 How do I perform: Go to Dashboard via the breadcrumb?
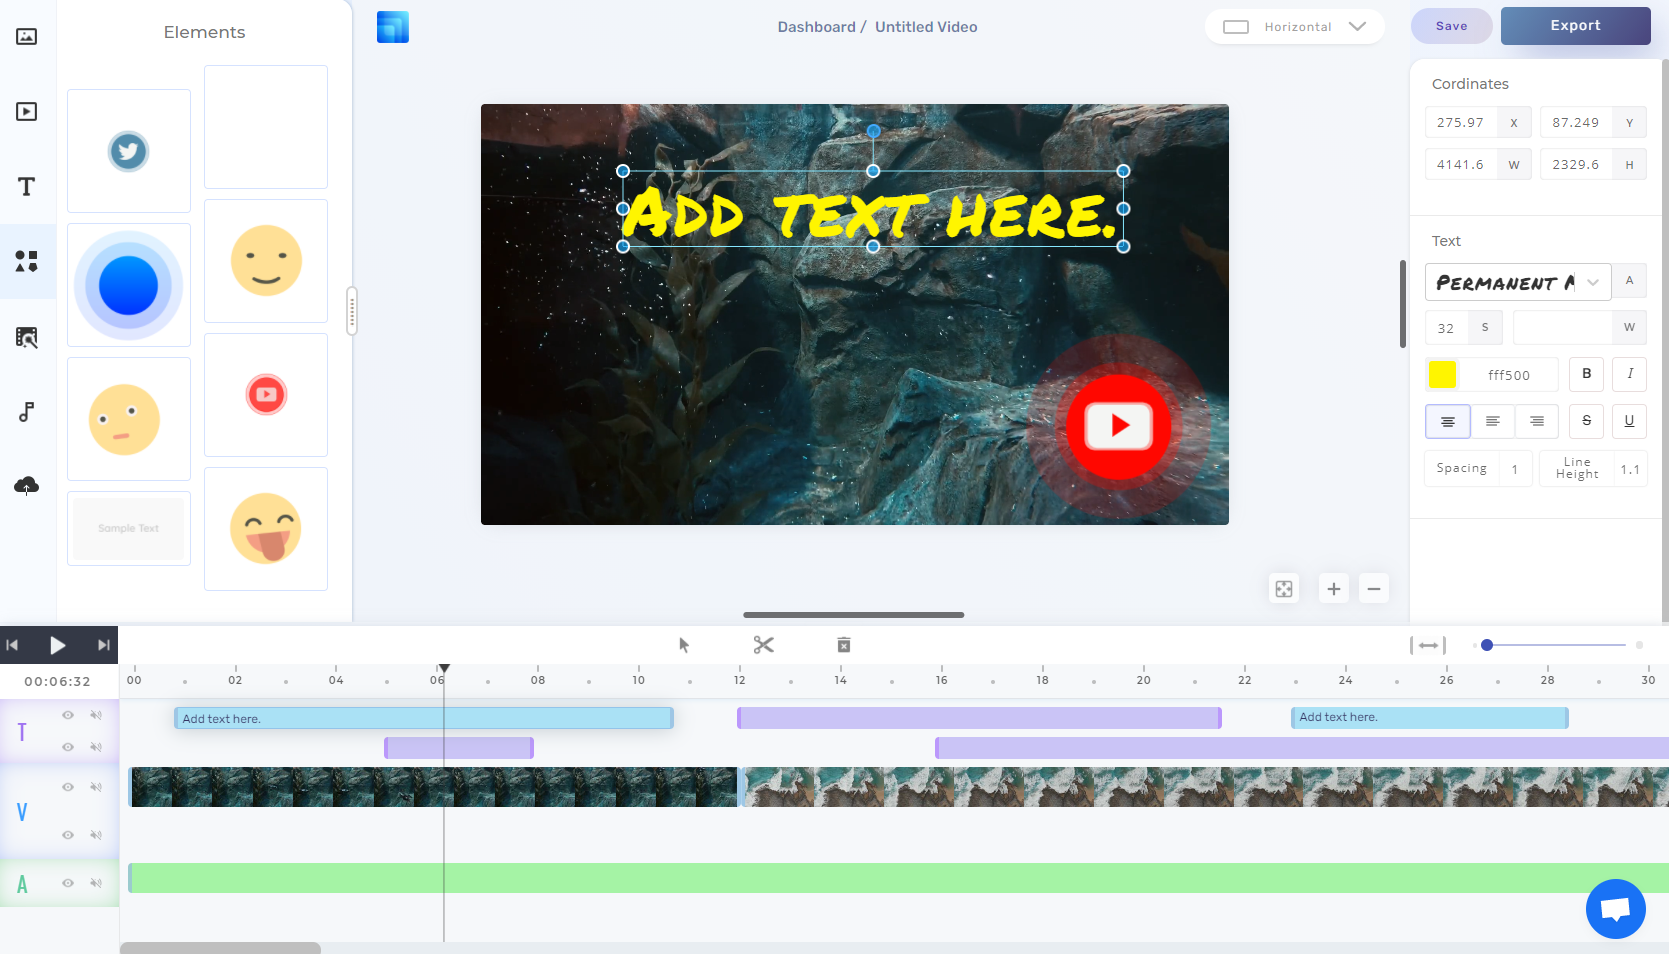click(817, 26)
